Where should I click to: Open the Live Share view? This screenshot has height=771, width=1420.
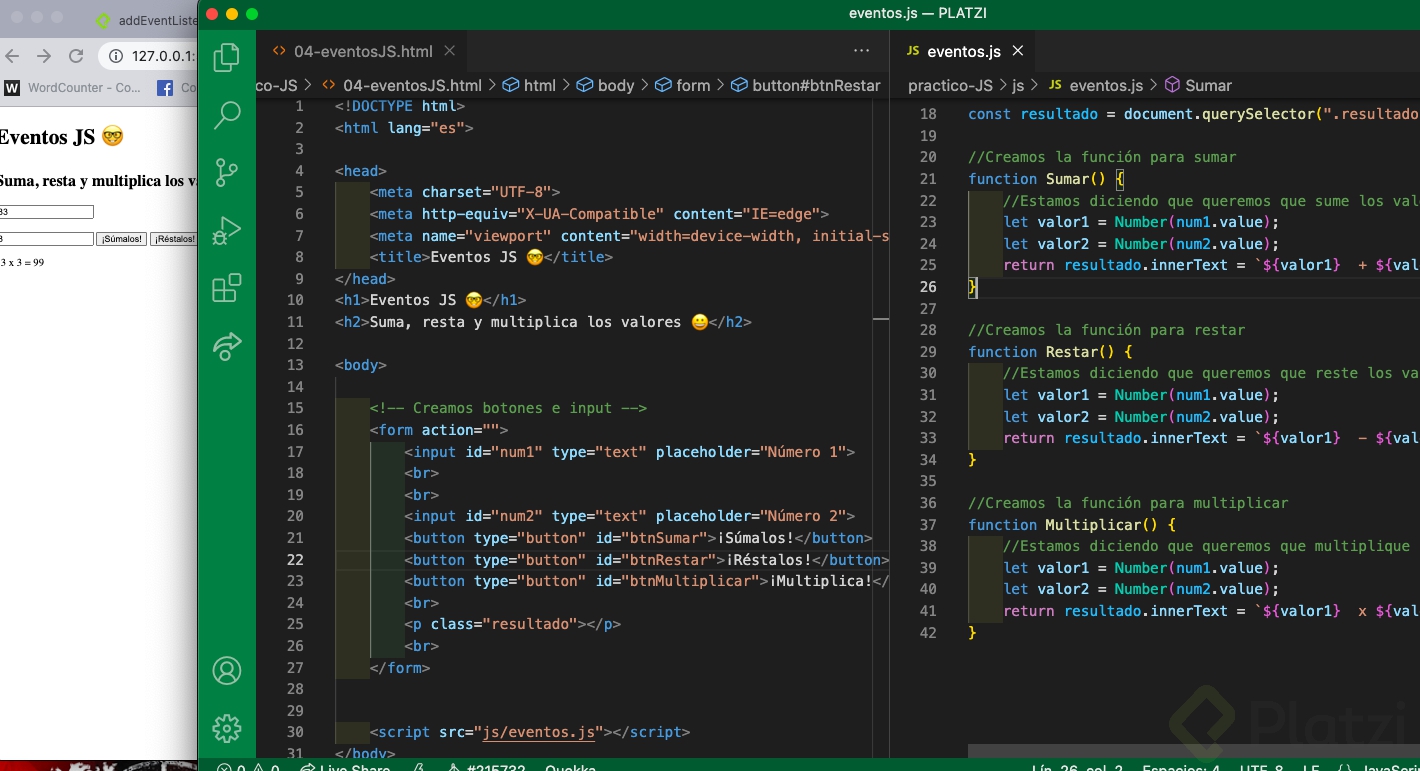tap(227, 346)
